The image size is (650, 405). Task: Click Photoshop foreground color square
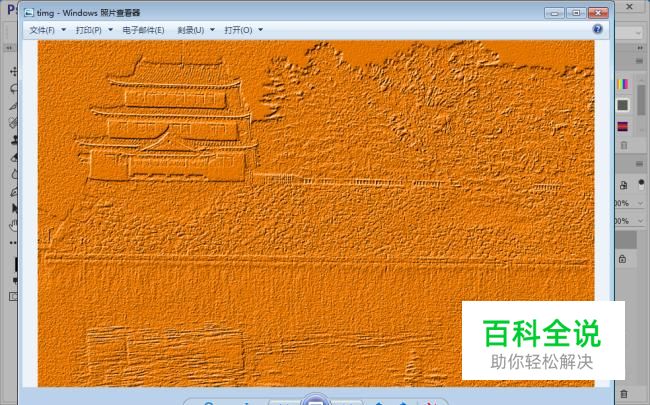(x=15, y=264)
